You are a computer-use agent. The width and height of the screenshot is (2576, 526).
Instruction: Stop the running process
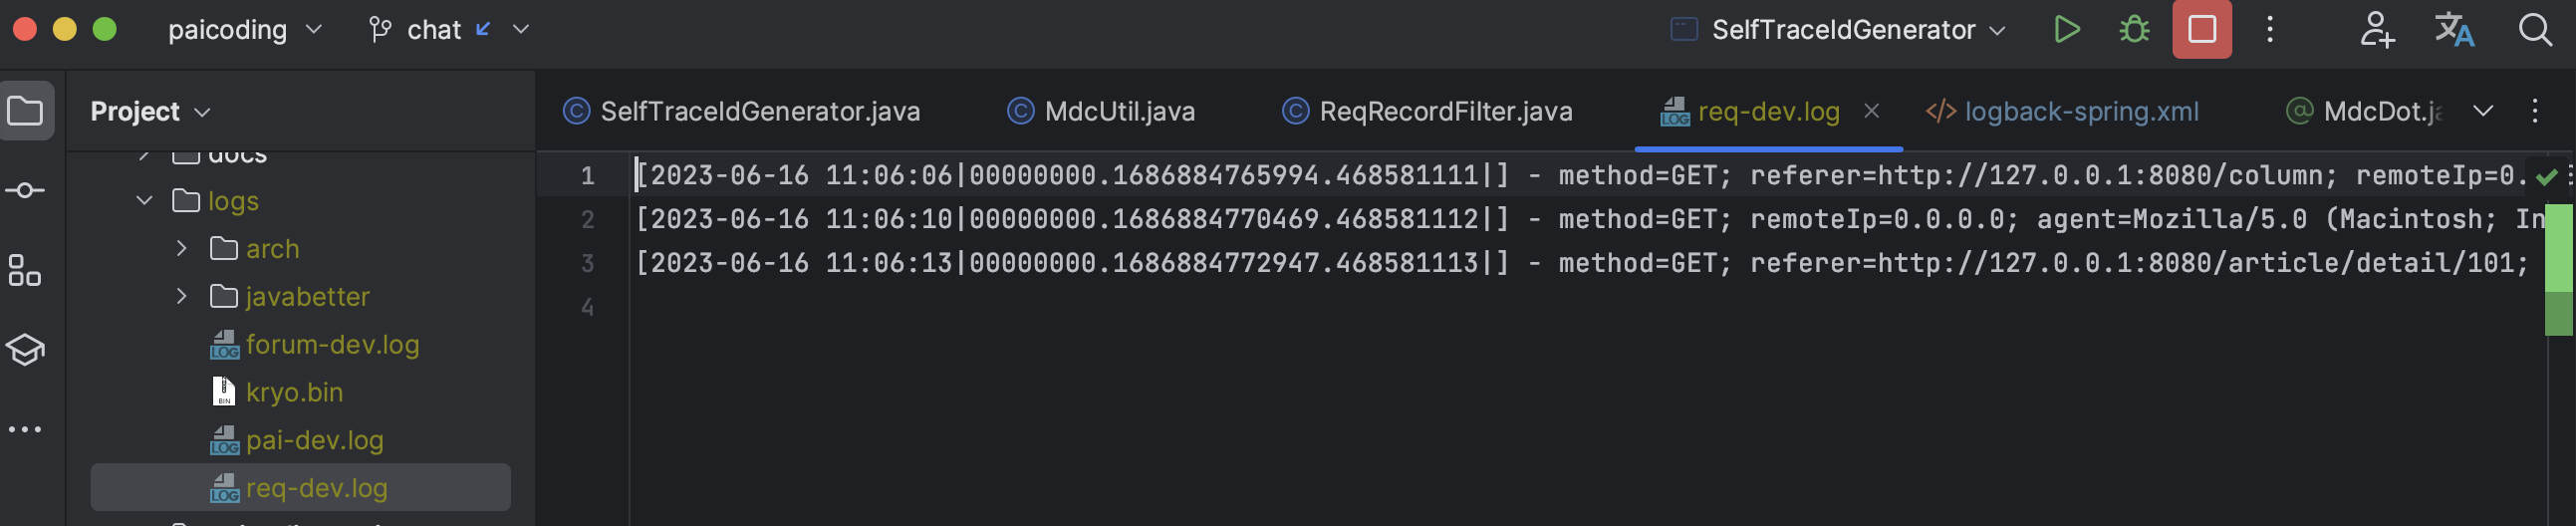point(2201,30)
